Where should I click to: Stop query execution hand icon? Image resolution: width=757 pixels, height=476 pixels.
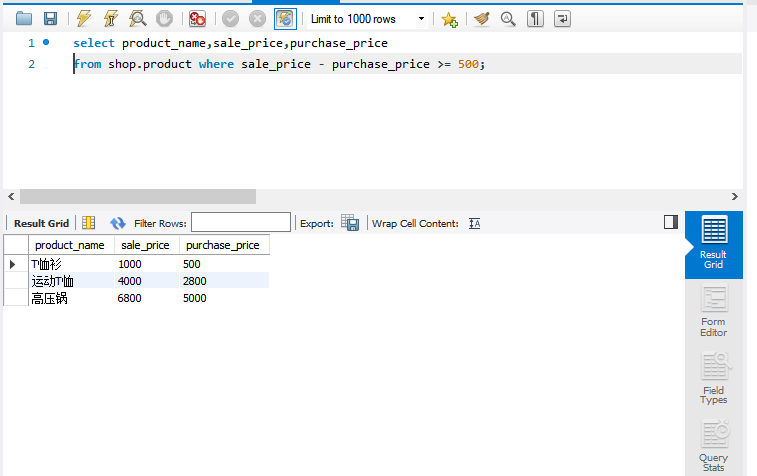(x=164, y=19)
